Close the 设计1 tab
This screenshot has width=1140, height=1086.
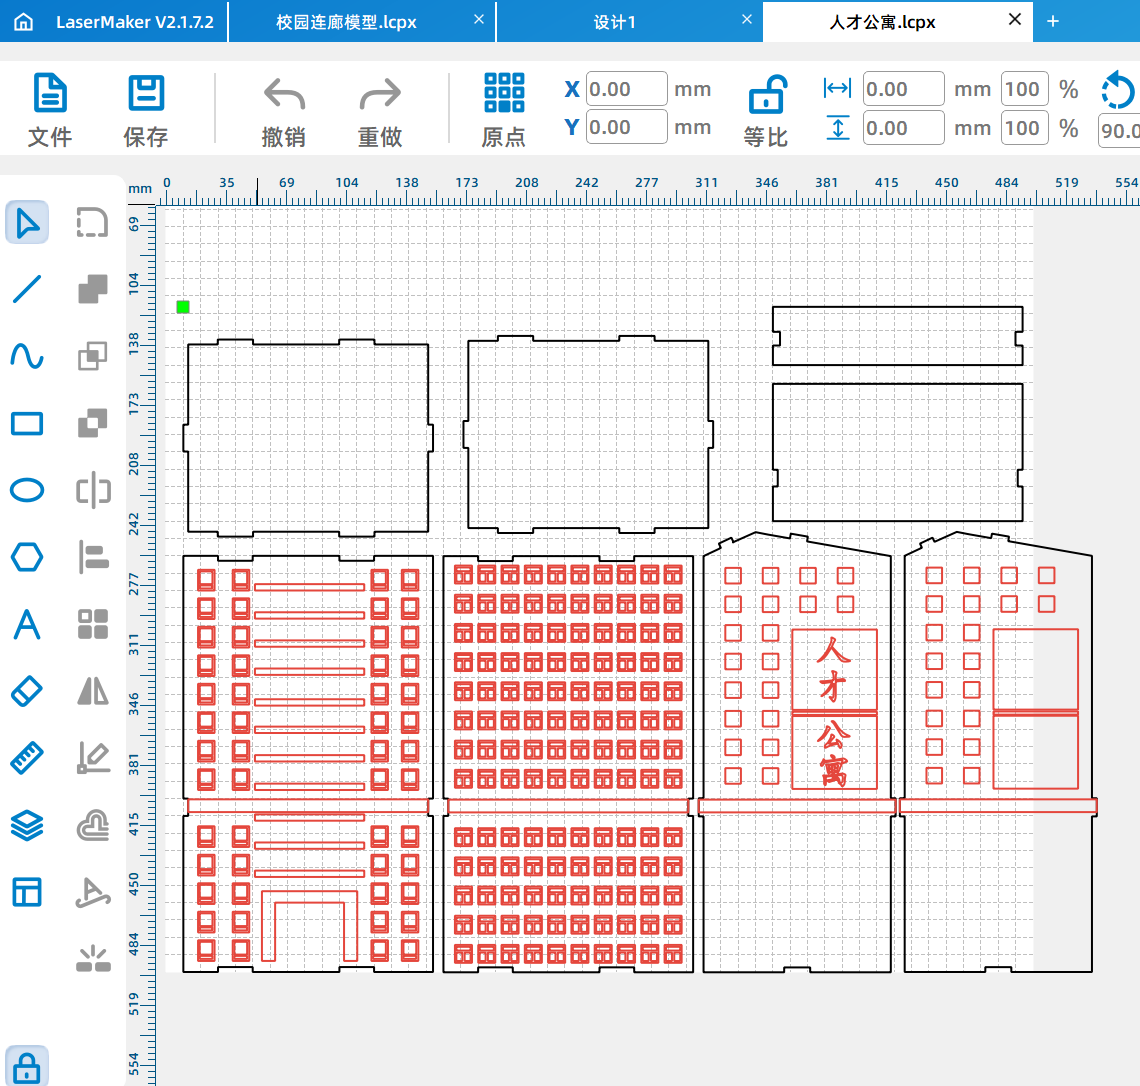747,20
